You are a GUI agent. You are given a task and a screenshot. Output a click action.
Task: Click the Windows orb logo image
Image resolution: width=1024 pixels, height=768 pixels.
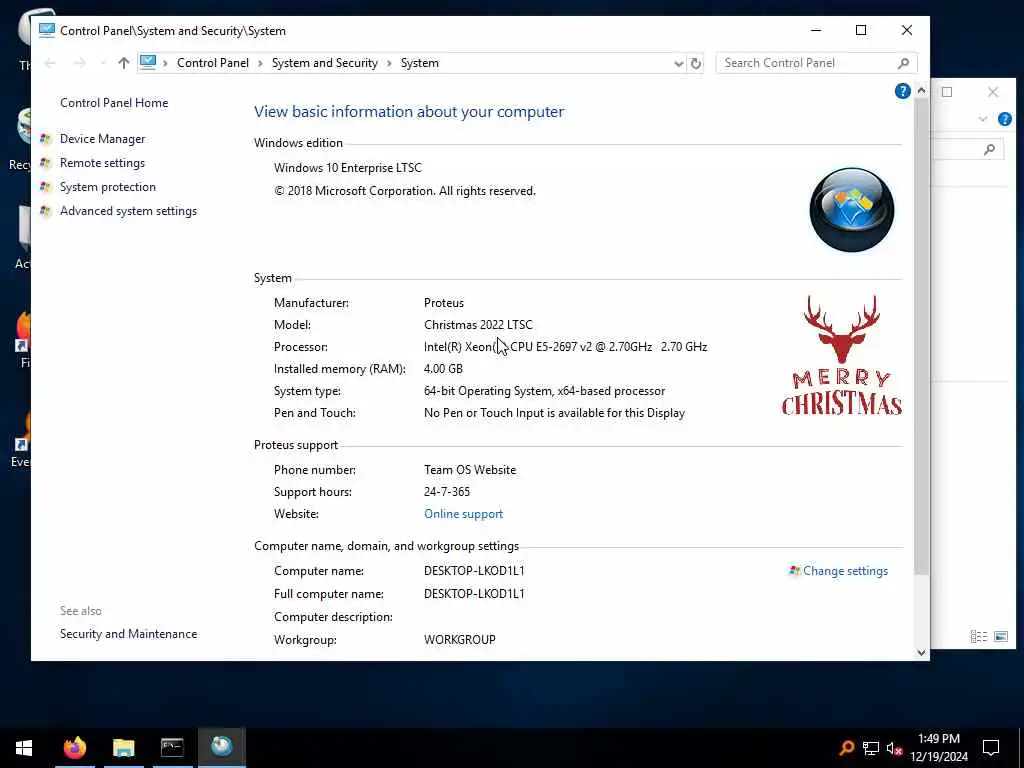click(x=852, y=210)
